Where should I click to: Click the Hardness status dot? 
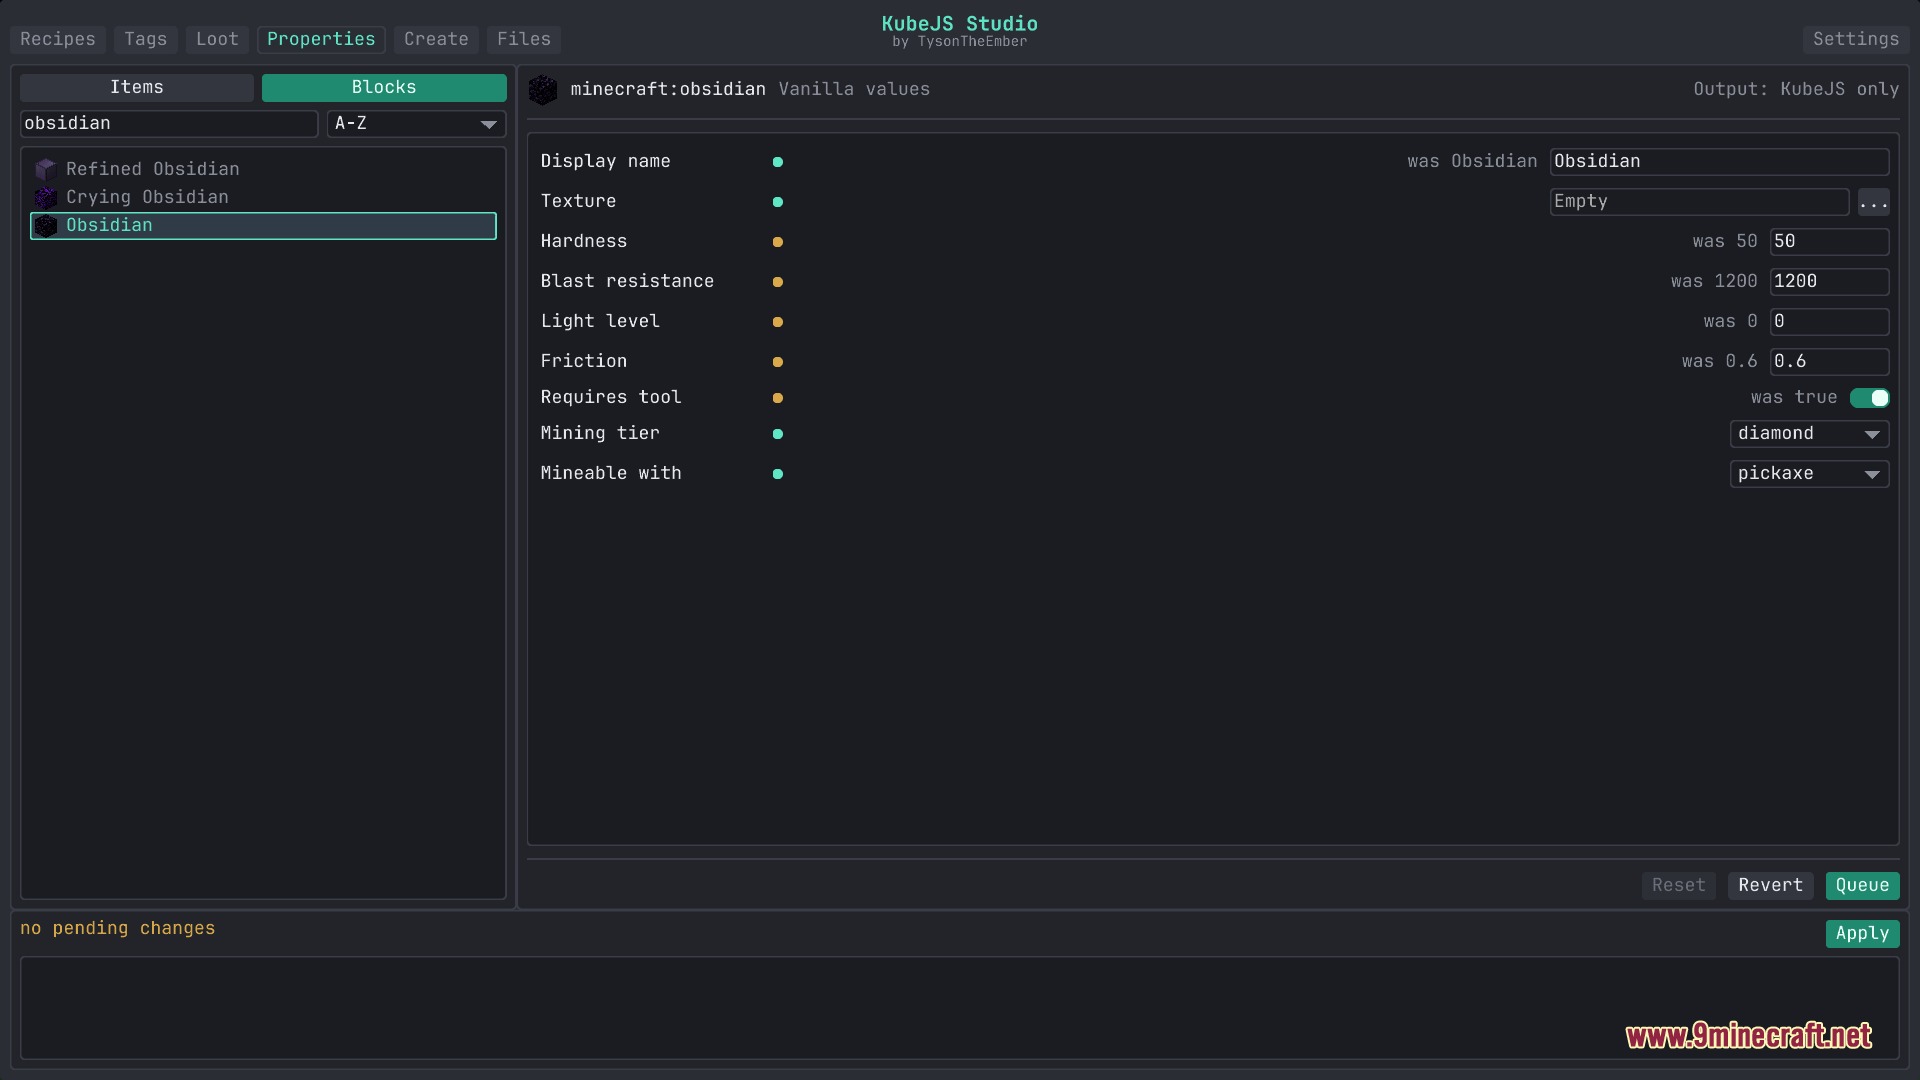click(x=777, y=242)
